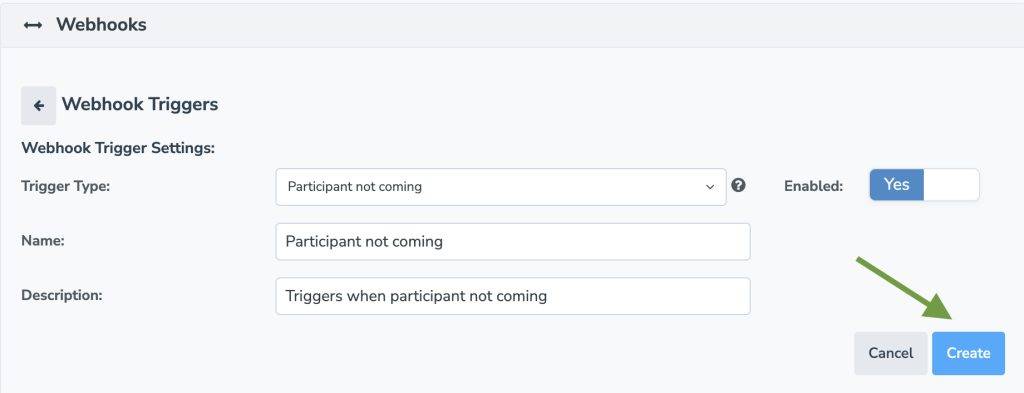Click the green arrow annotation
1024x393 pixels.
point(905,288)
